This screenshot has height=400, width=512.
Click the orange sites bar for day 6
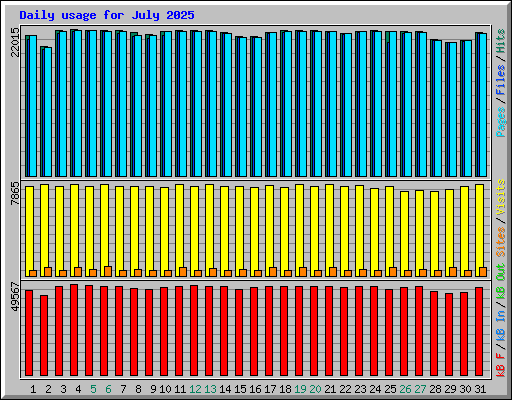(108, 271)
